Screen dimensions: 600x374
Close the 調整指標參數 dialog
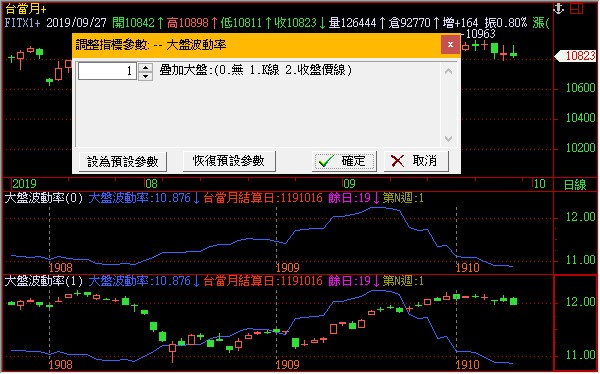coord(450,45)
